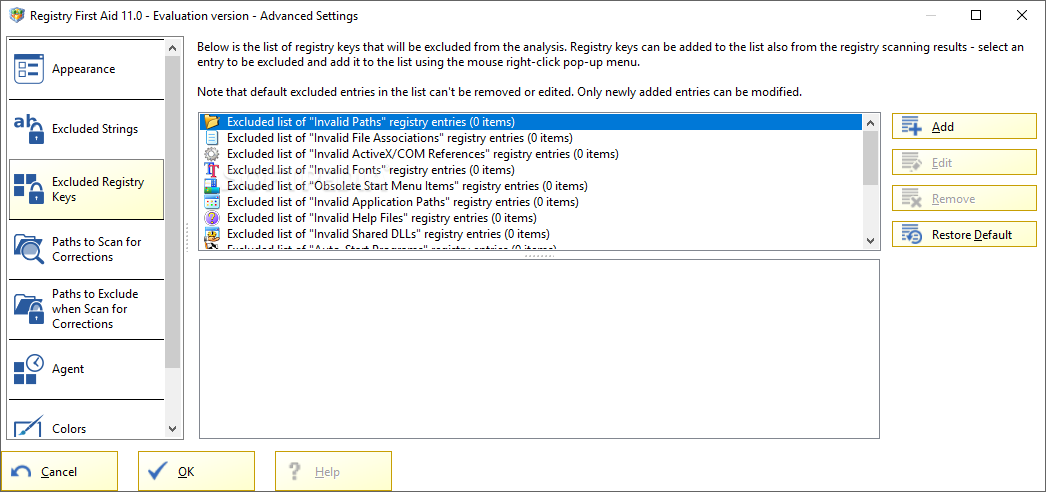Image resolution: width=1046 pixels, height=492 pixels.
Task: Select the Excluded Registry Keys page
Action: click(86, 189)
